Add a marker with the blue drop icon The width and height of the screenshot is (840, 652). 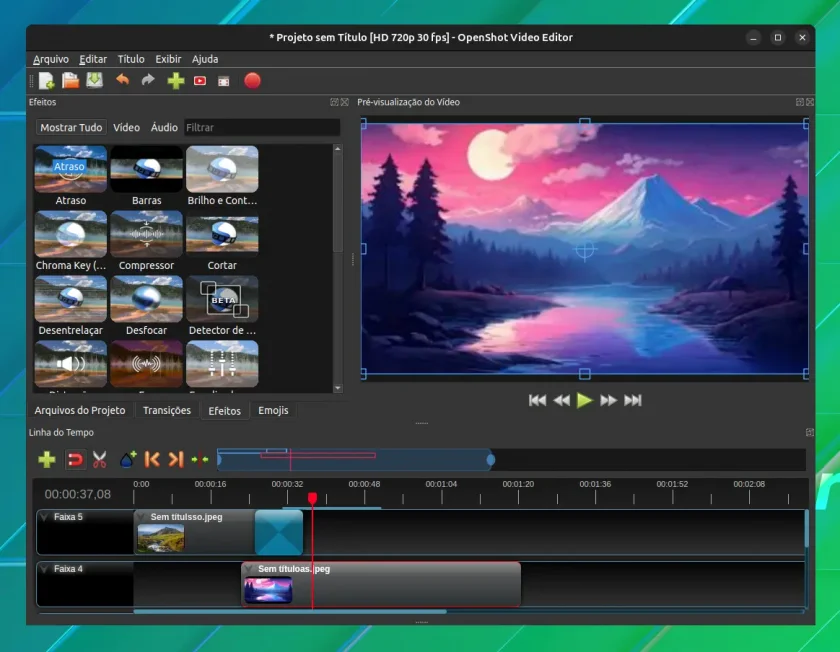coord(128,460)
